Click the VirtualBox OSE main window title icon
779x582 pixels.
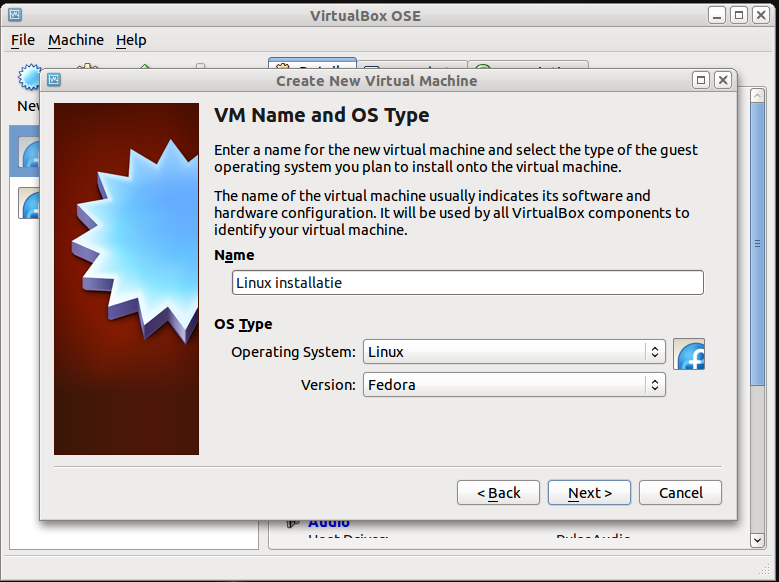pyautogui.click(x=15, y=15)
